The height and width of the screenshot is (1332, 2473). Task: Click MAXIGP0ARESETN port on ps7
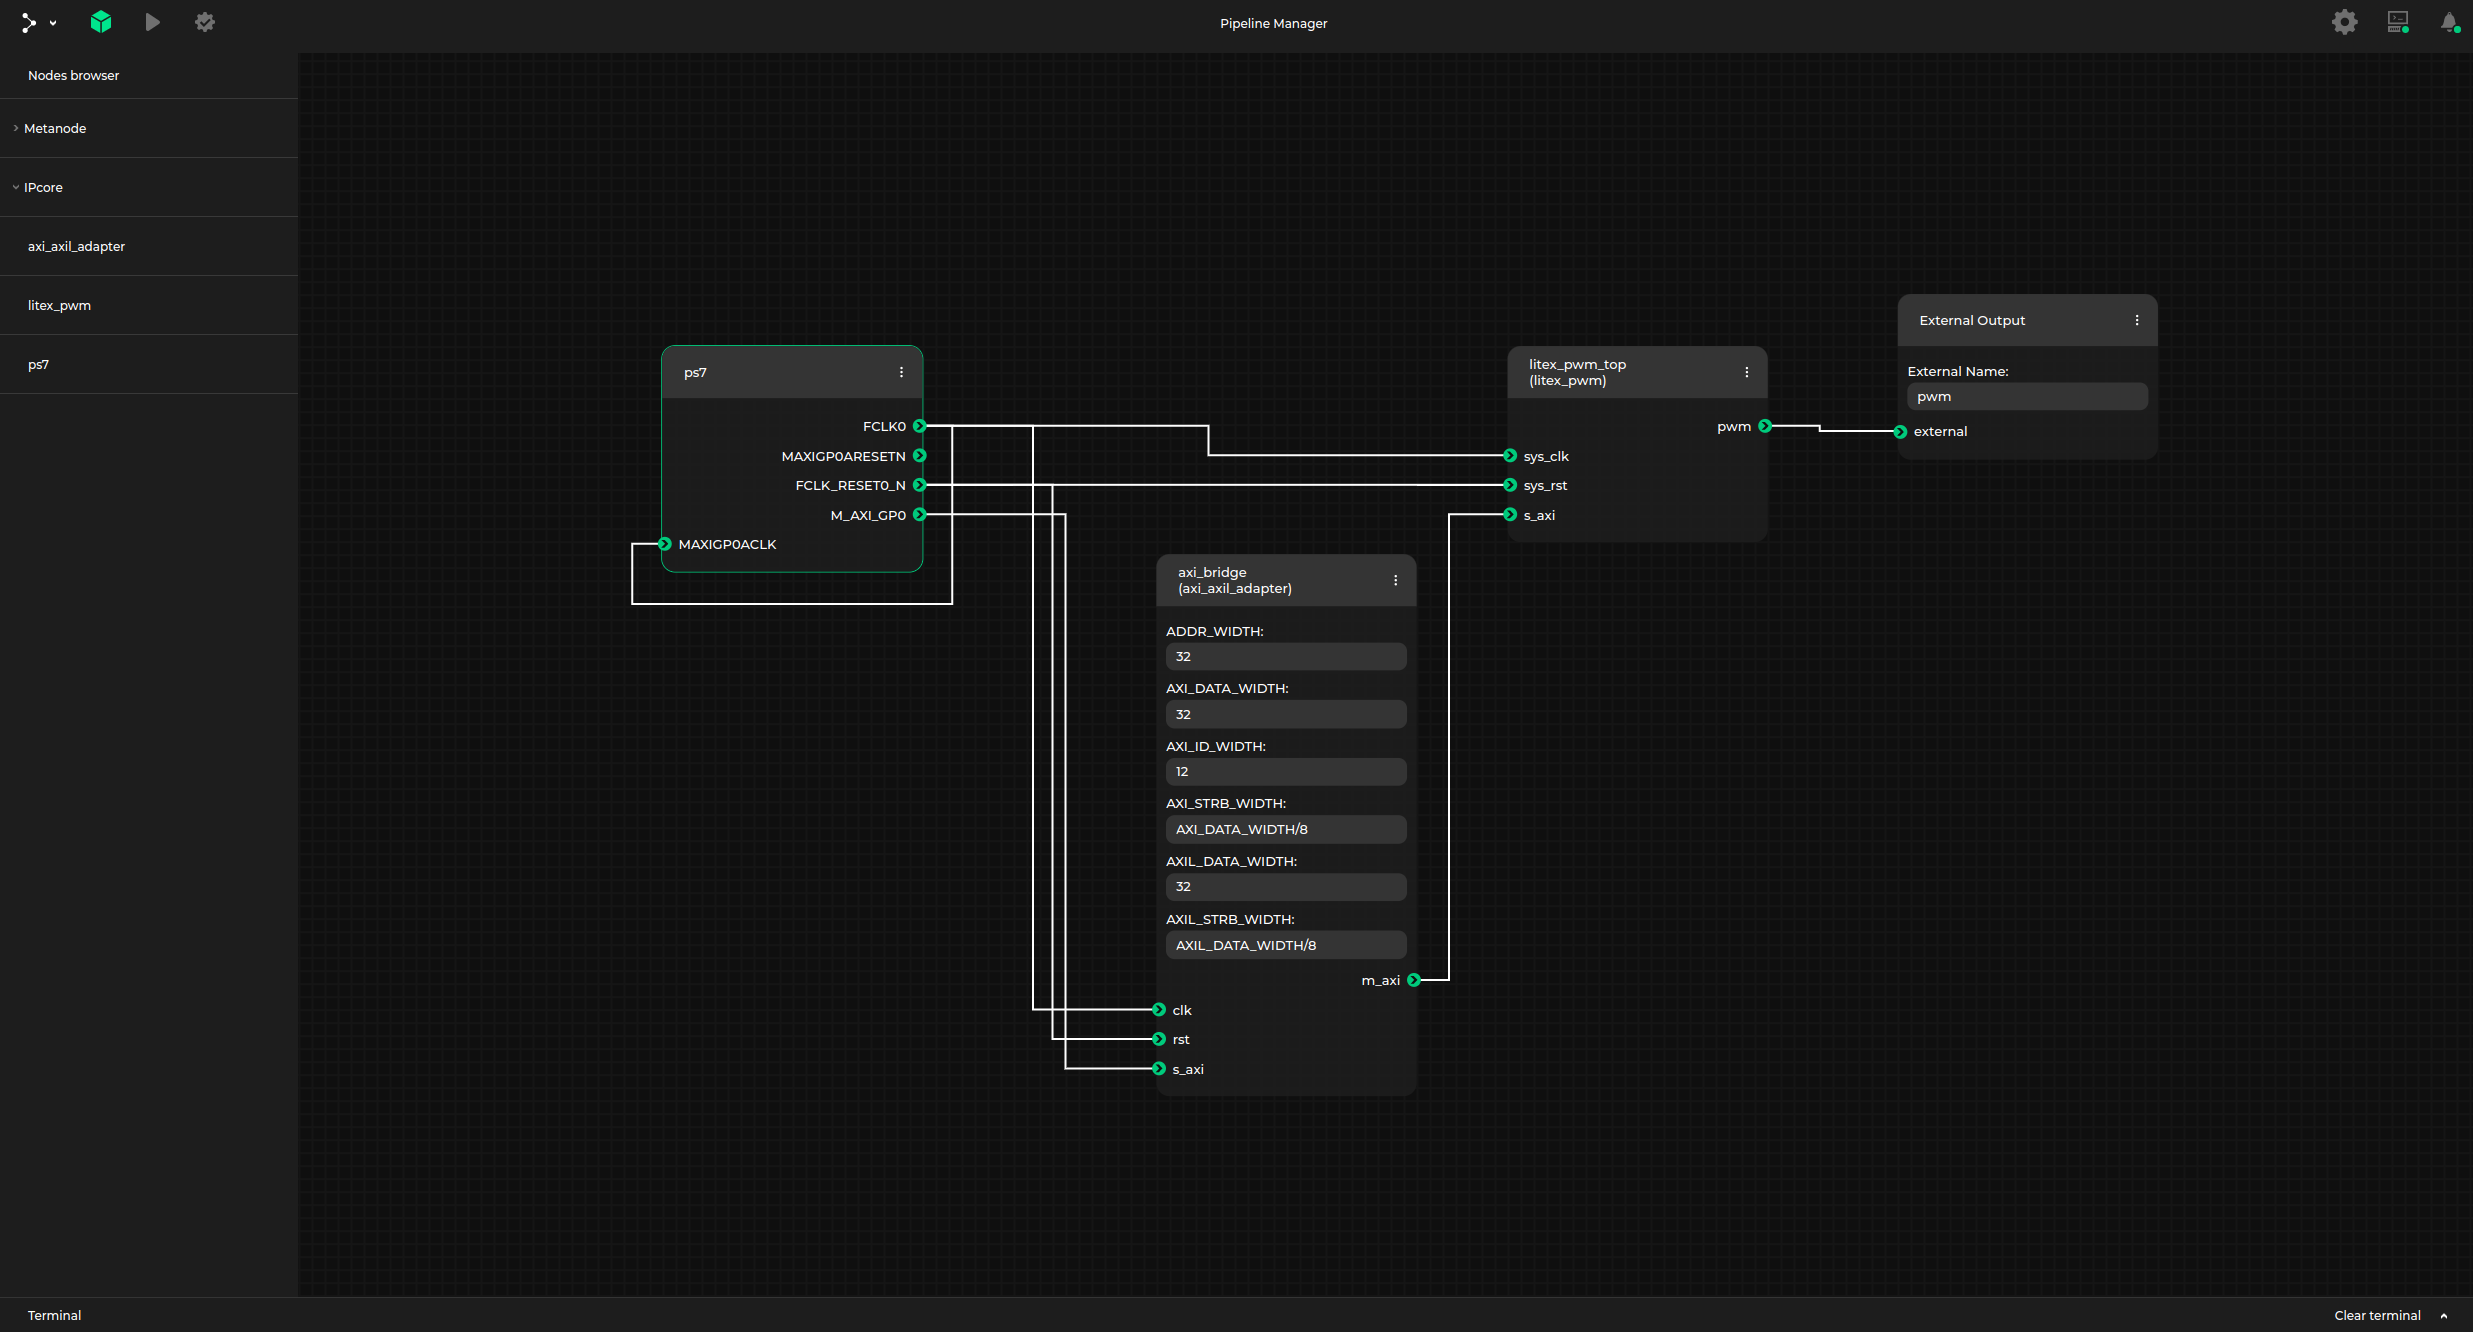tap(919, 456)
